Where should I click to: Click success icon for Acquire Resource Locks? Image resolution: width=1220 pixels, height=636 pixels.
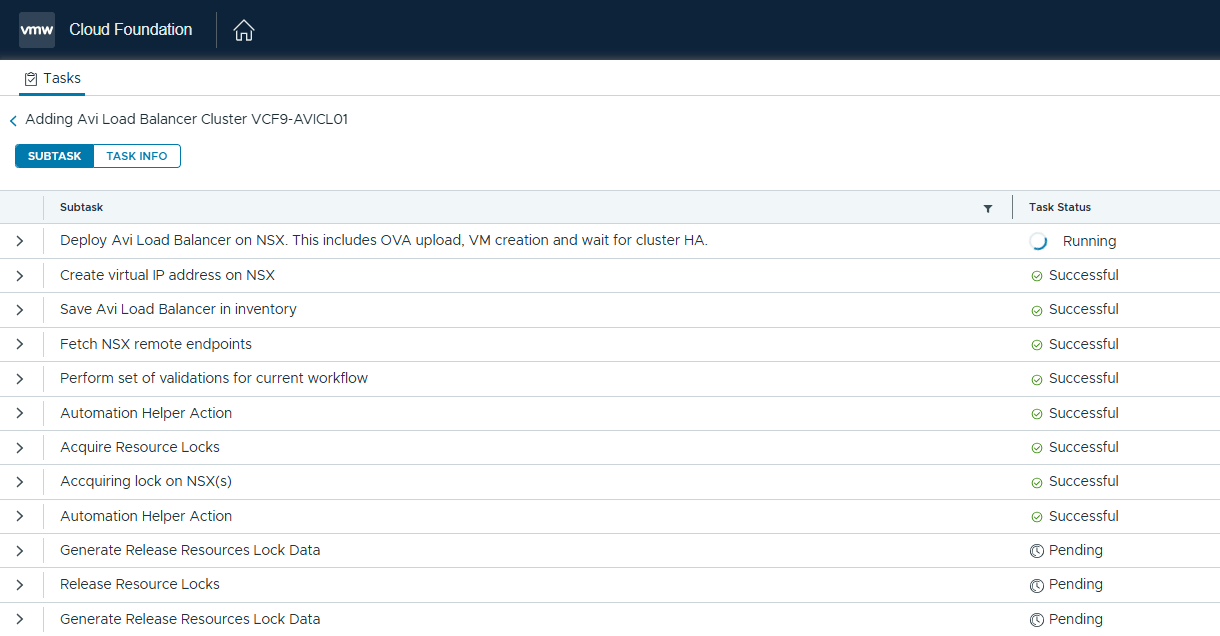click(x=1037, y=448)
